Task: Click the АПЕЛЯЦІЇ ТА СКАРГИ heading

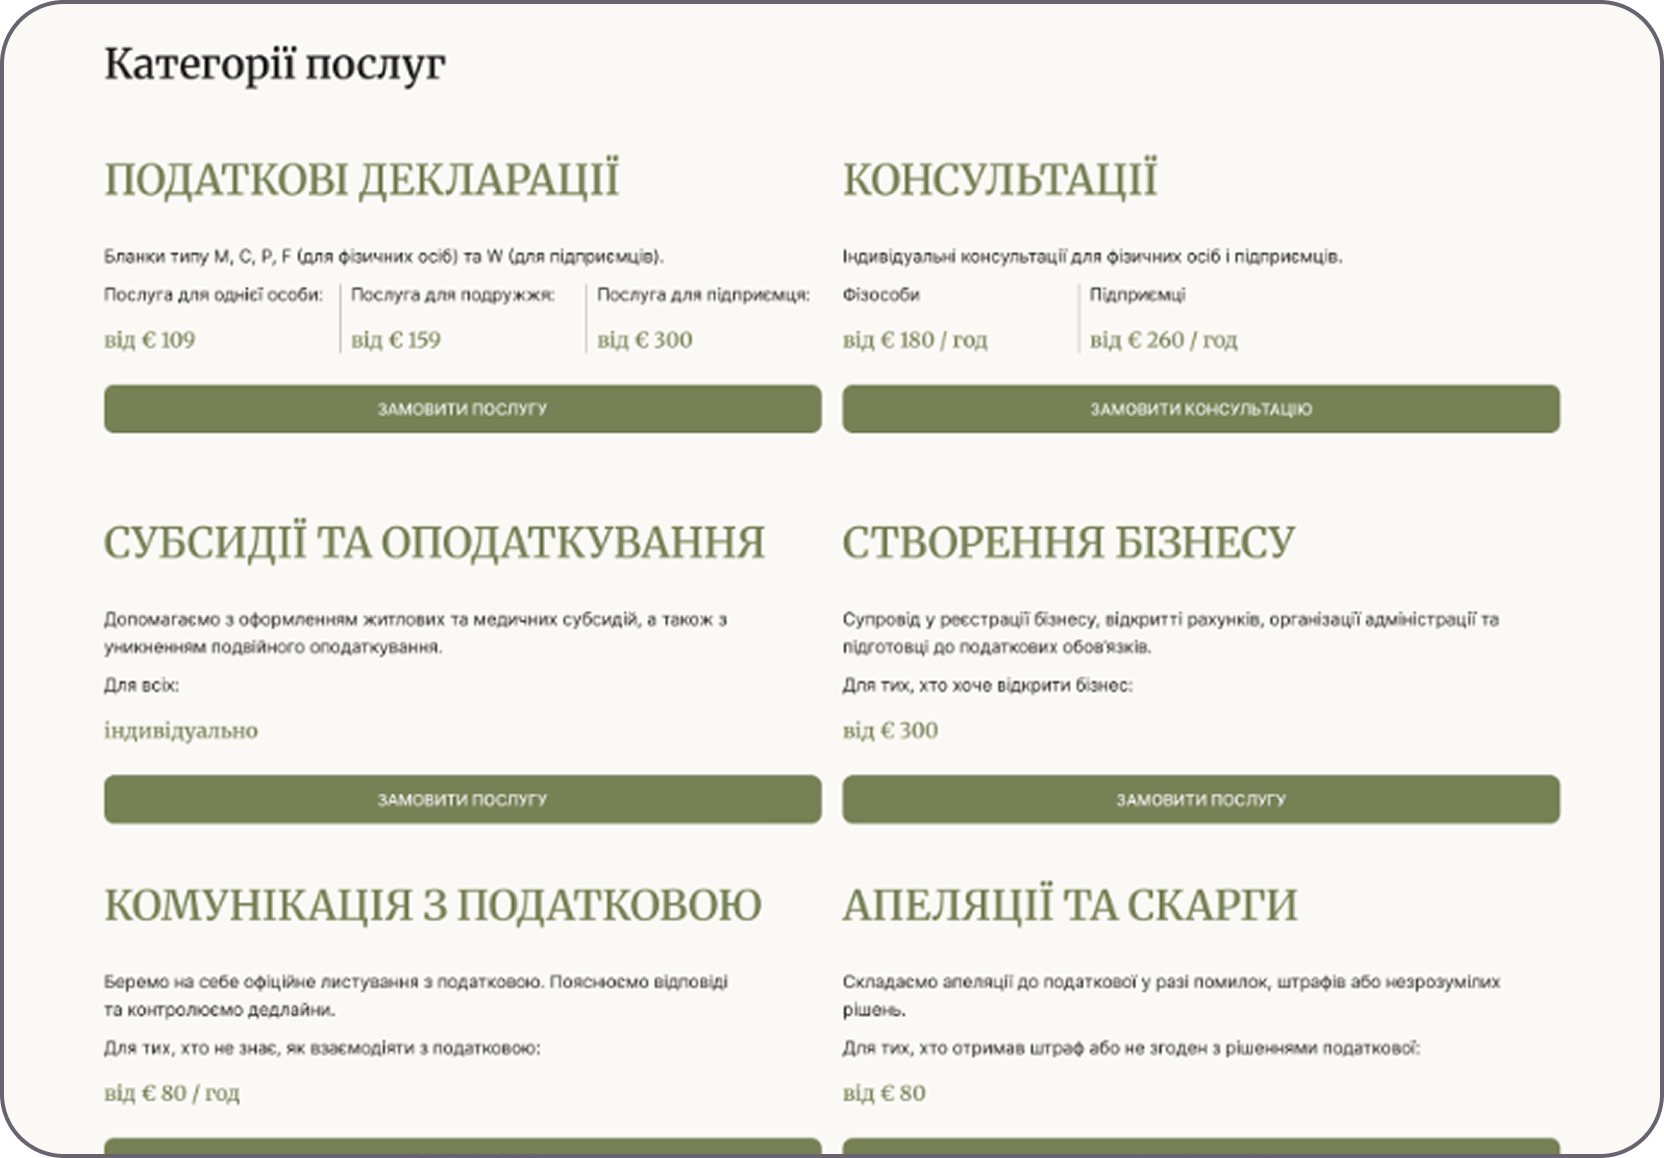Action: (x=1070, y=906)
